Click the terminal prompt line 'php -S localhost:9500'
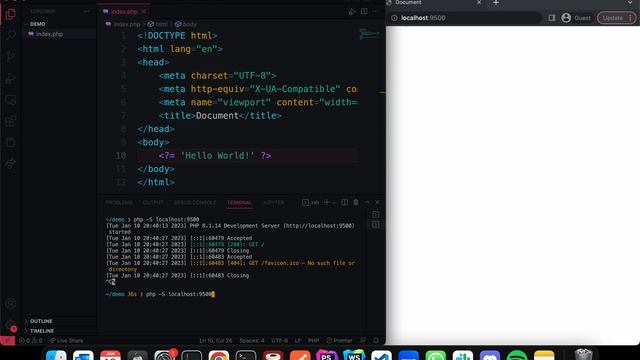 (160, 294)
